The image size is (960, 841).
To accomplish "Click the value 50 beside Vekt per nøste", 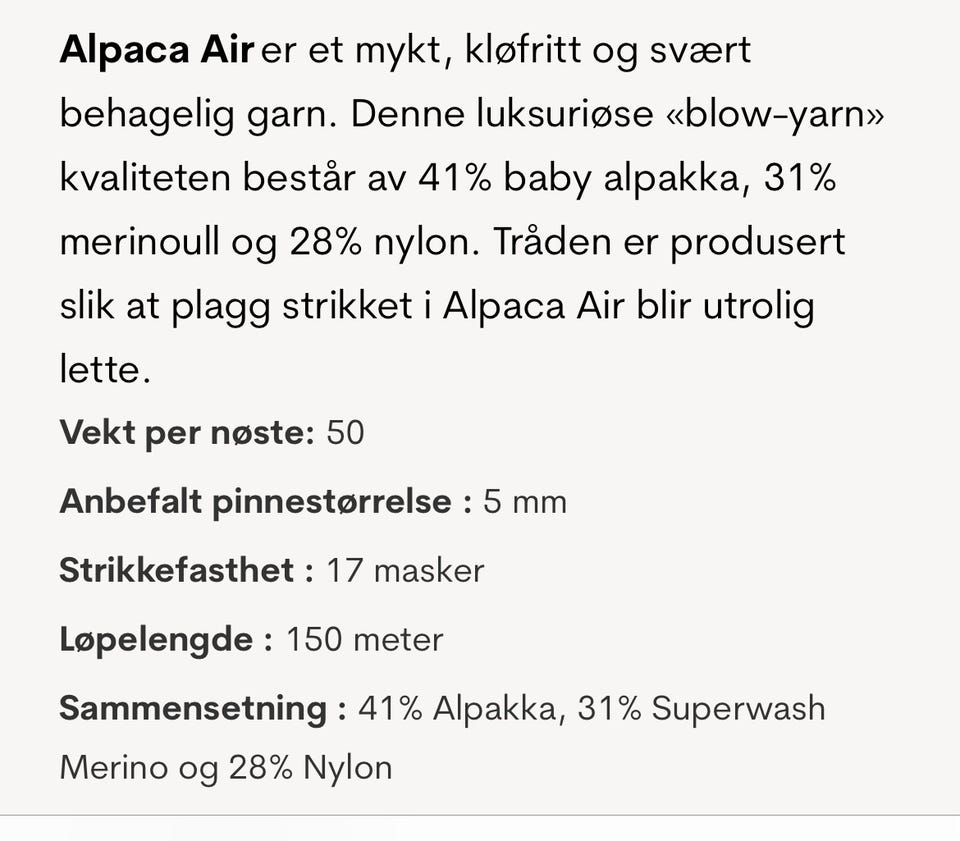I will tap(345, 433).
